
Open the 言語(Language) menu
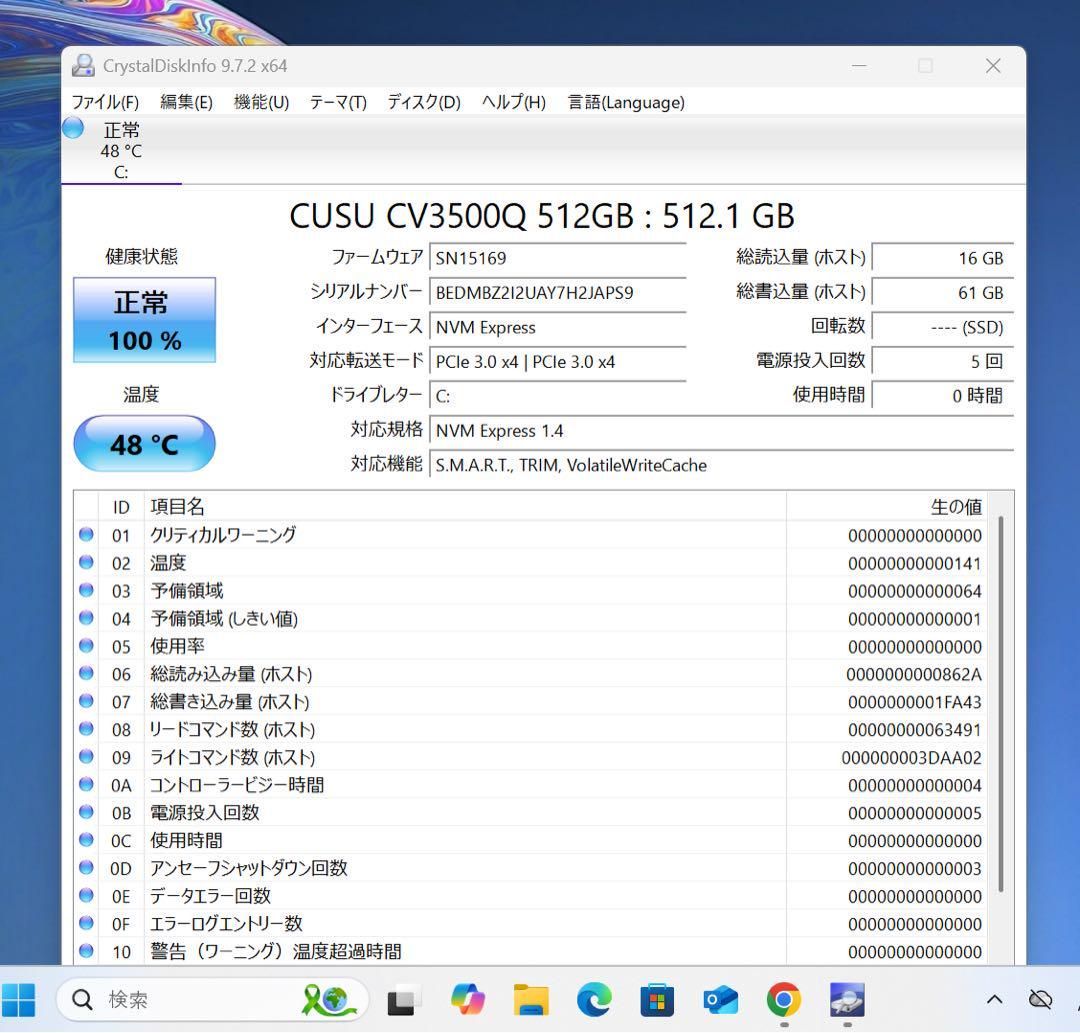625,102
